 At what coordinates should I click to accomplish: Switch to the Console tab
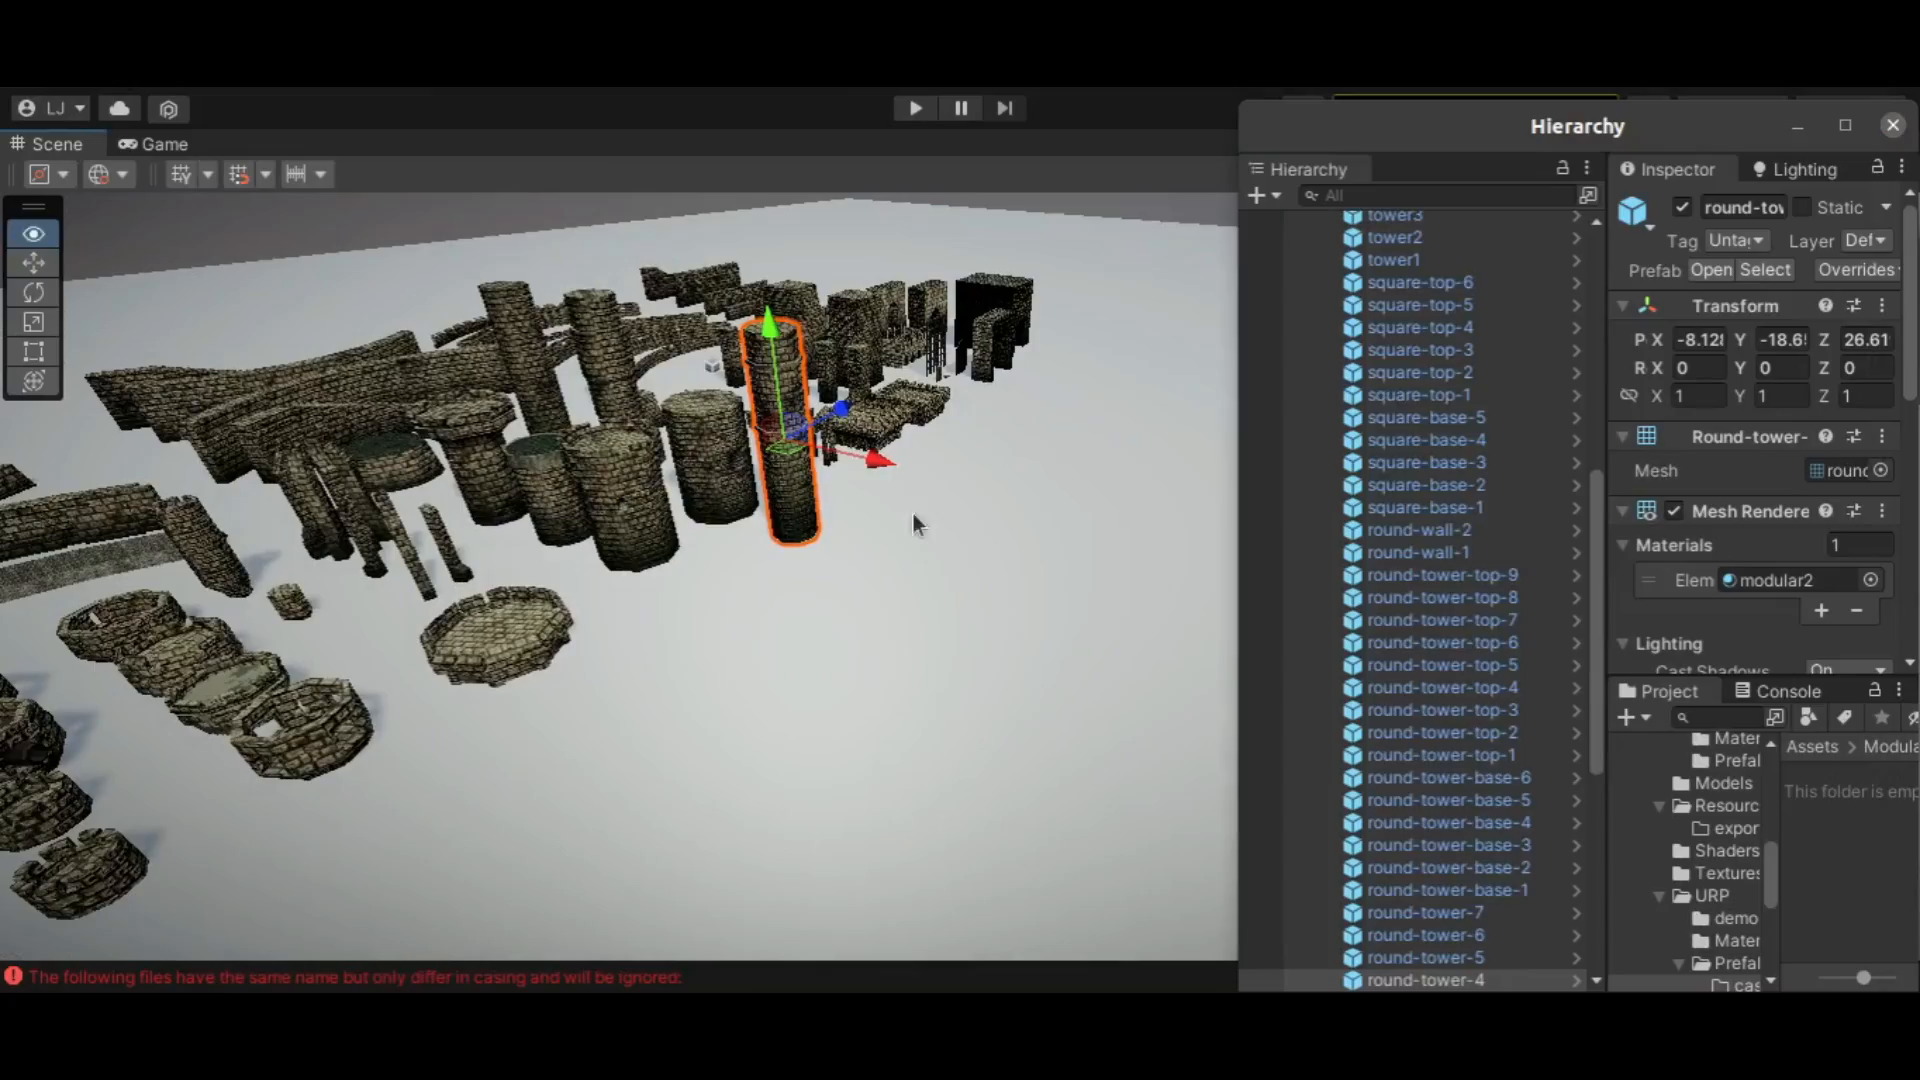point(1777,691)
